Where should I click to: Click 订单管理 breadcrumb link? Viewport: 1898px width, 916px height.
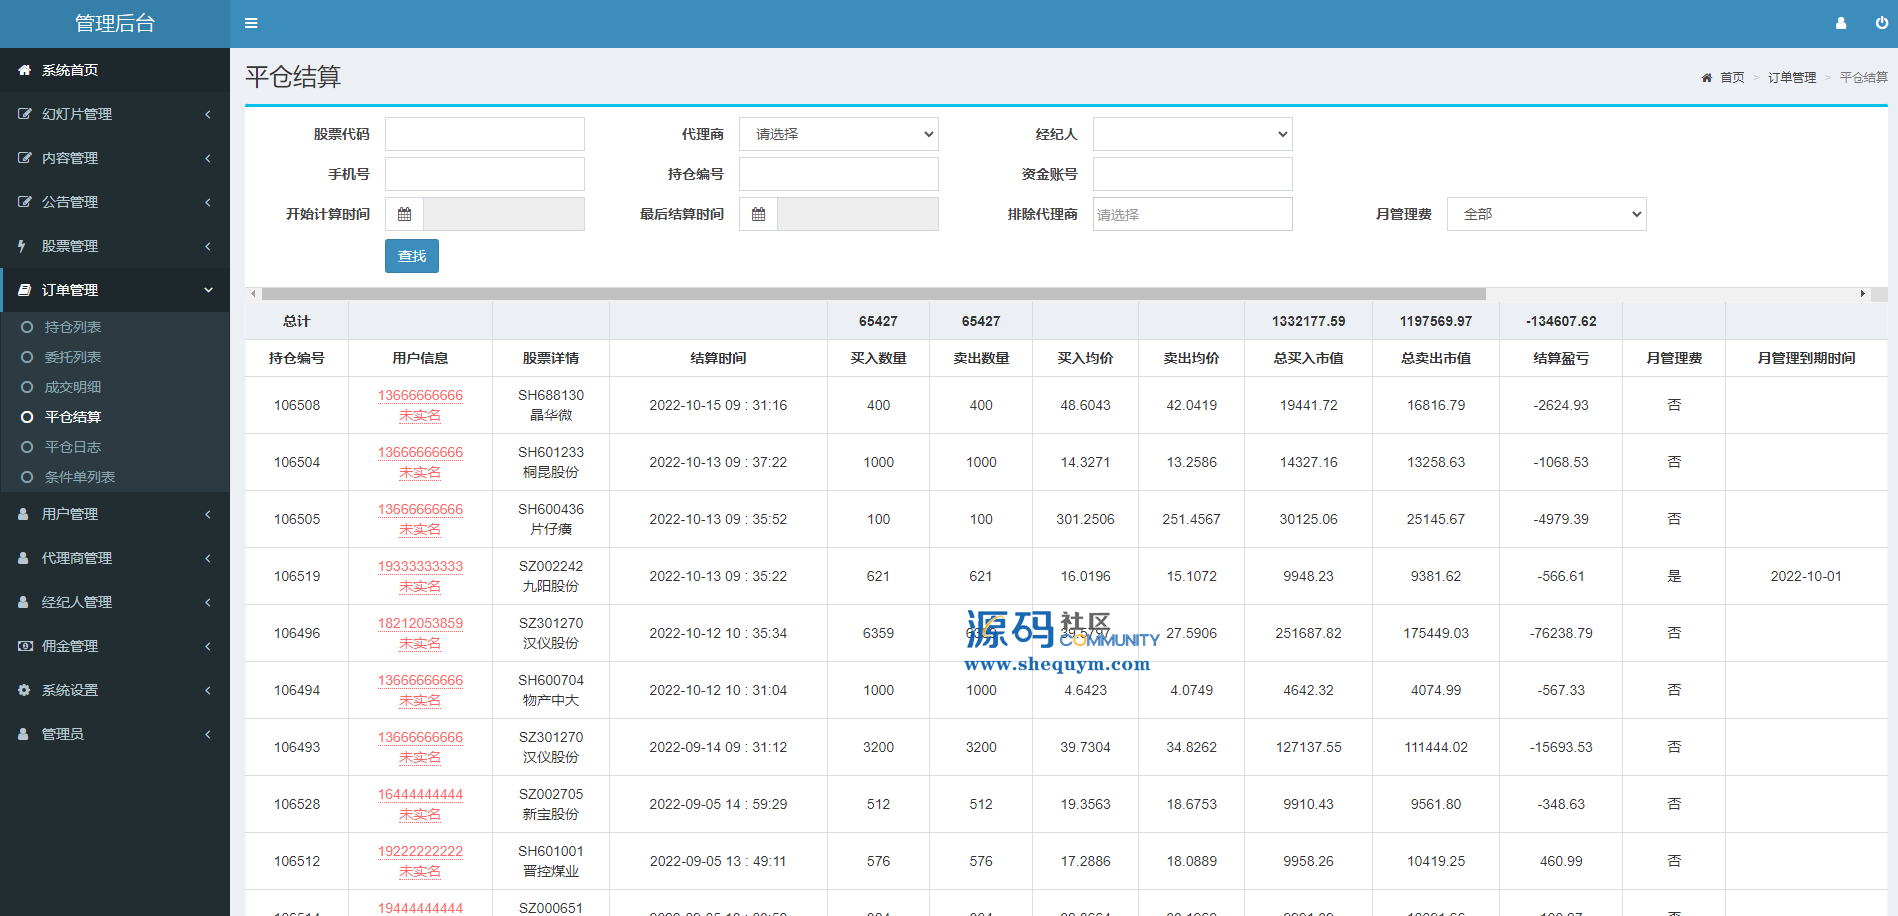[1792, 78]
